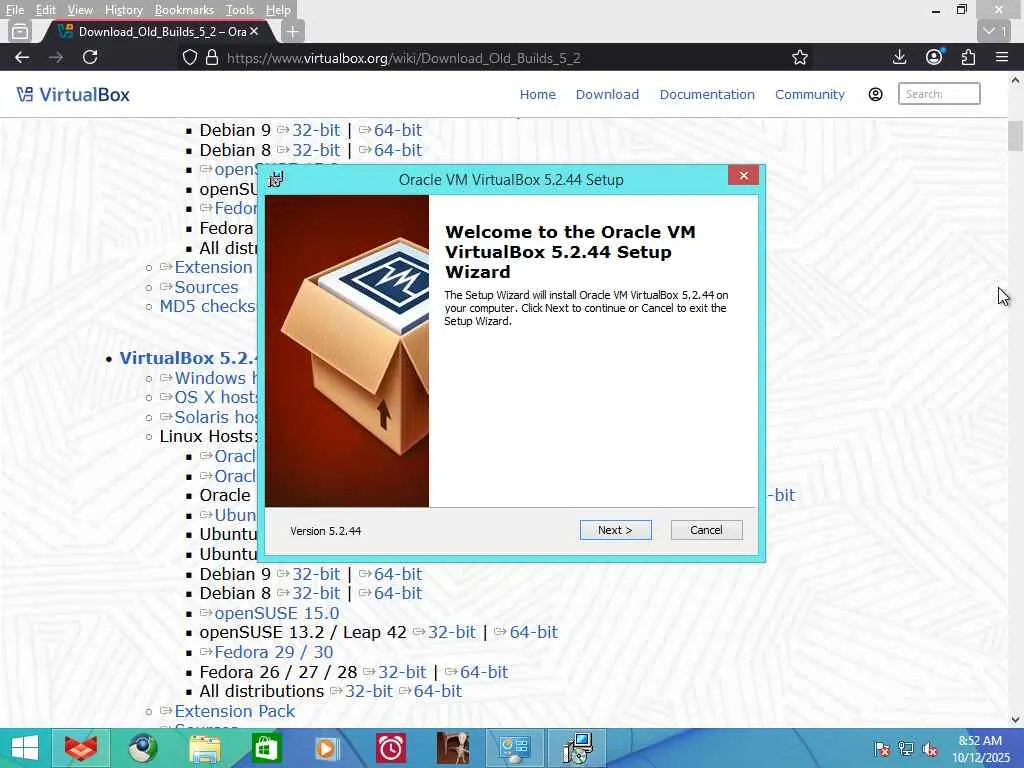Go forward to next page
This screenshot has width=1024, height=768.
(56, 57)
